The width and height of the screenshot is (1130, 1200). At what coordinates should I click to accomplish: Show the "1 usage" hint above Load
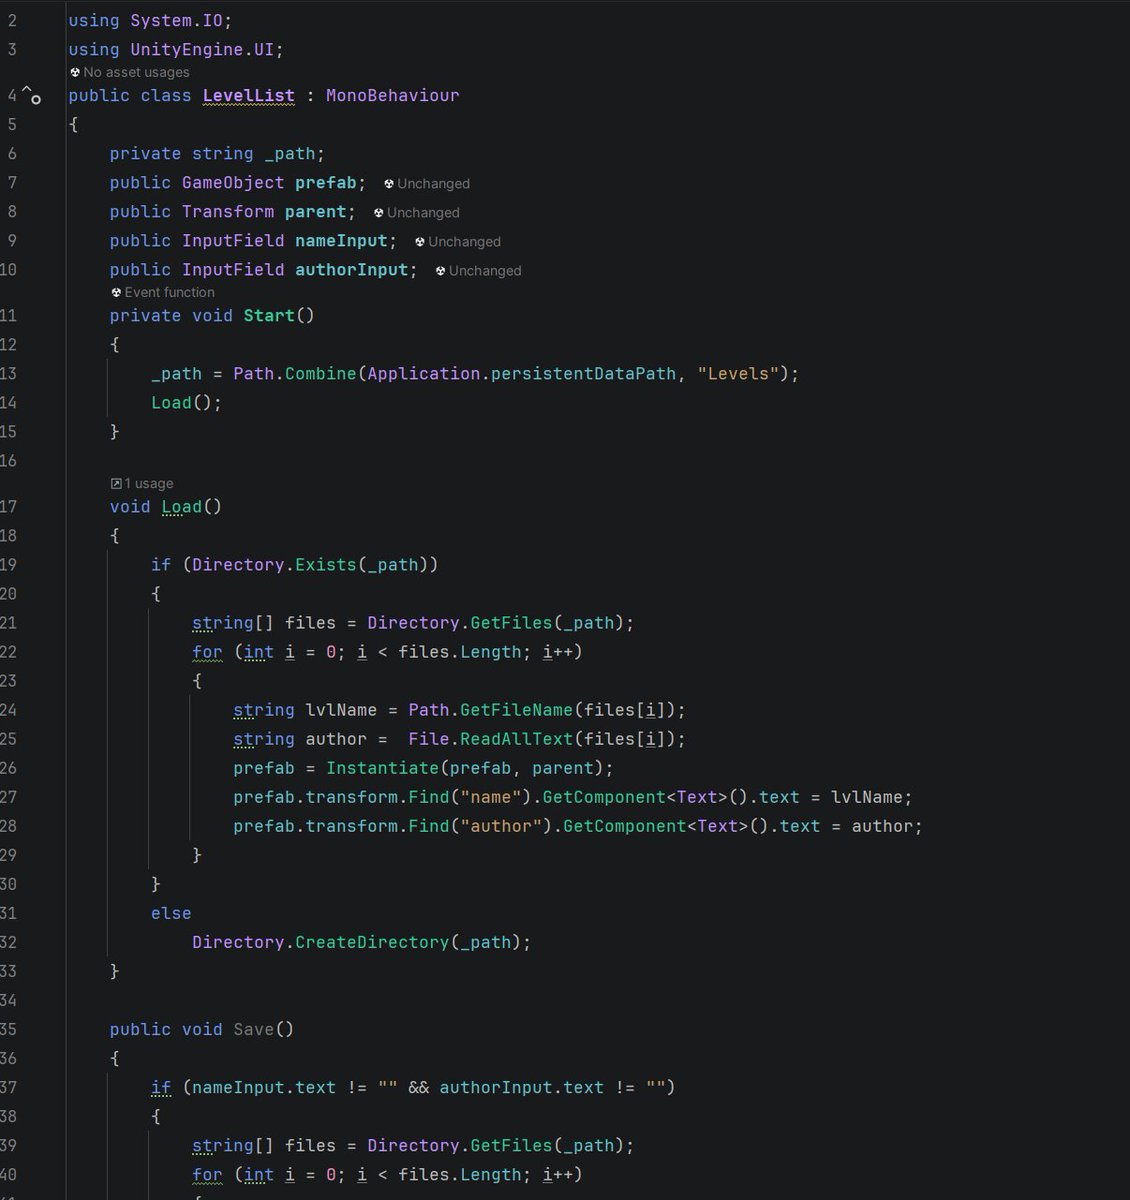[141, 483]
